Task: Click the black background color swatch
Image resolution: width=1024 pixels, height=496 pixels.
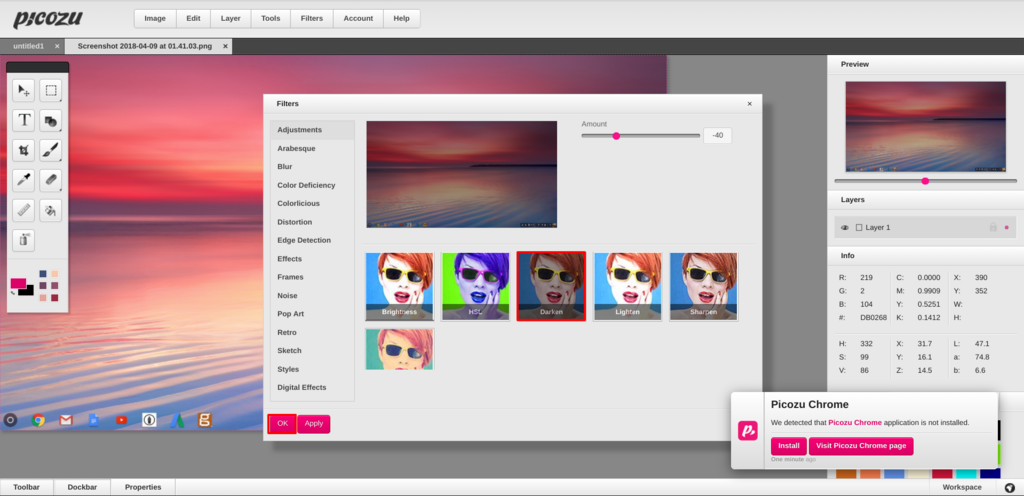Action: coord(27,291)
